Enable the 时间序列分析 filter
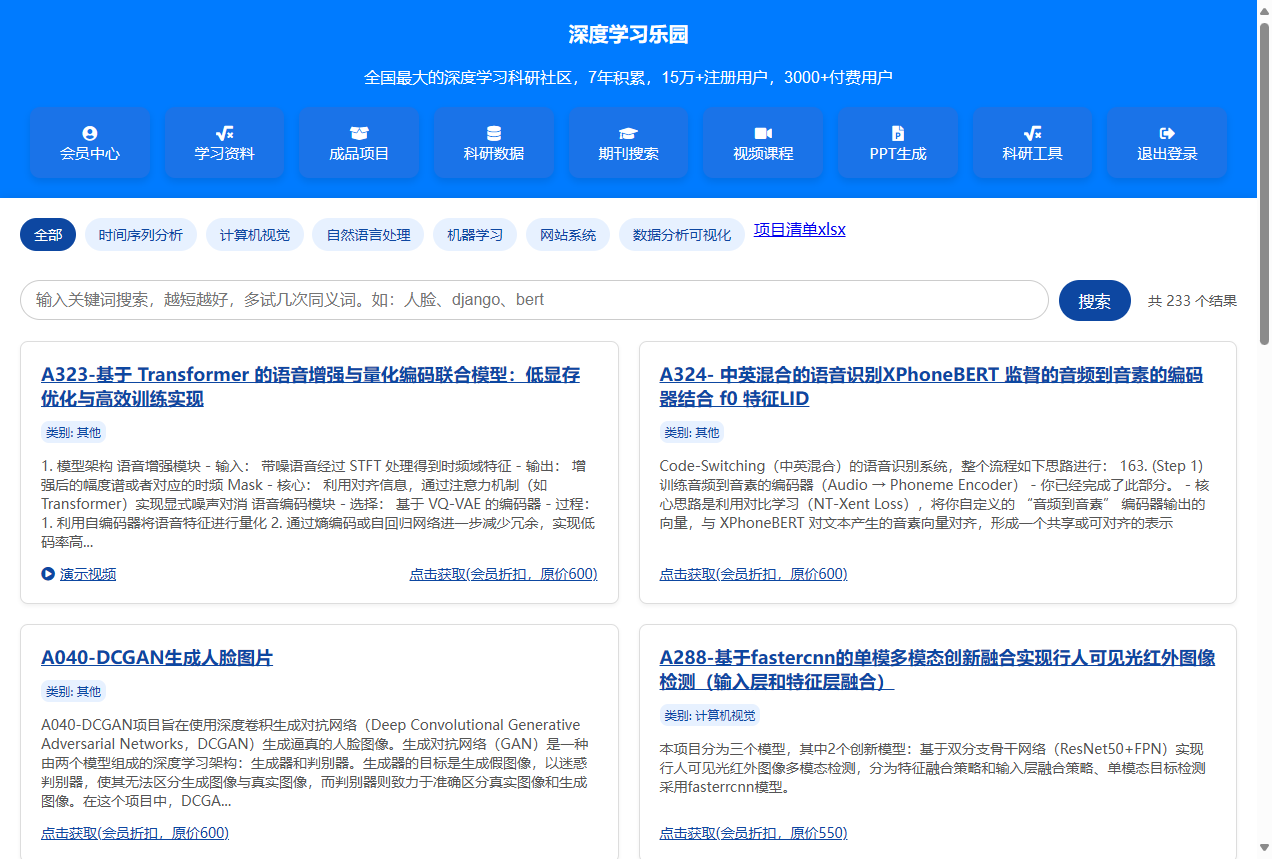Screen dimensions: 1272x859 (x=140, y=234)
